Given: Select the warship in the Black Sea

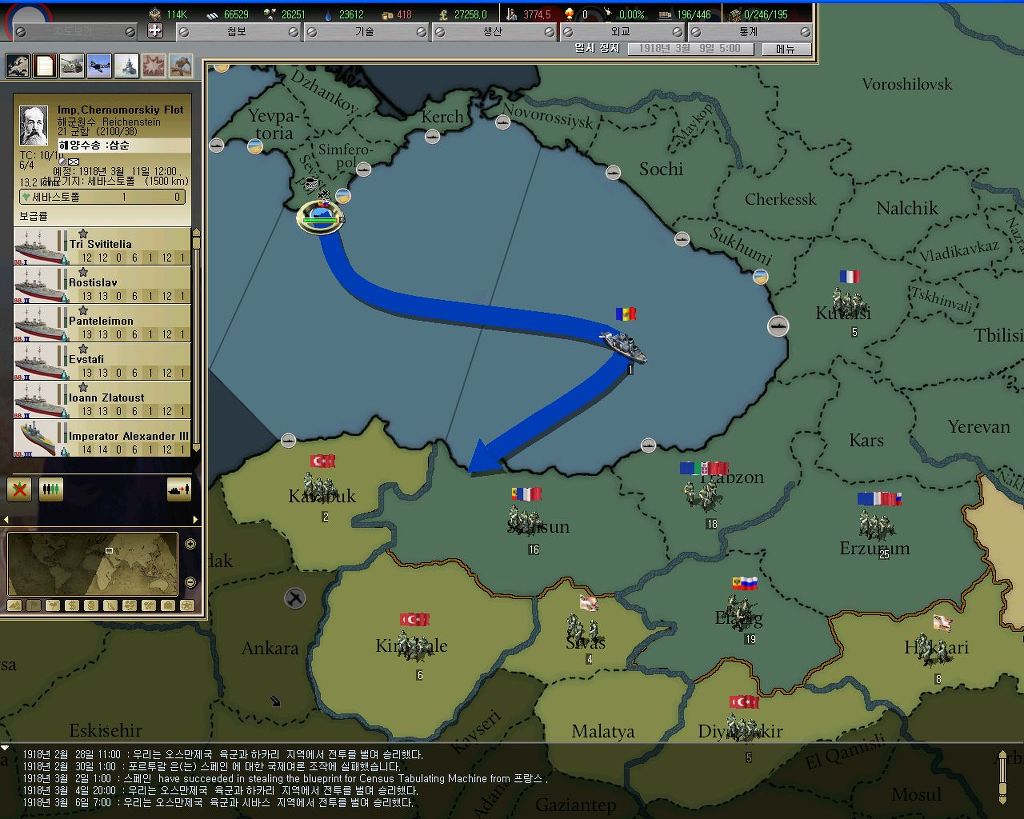Looking at the screenshot, I should pos(624,345).
